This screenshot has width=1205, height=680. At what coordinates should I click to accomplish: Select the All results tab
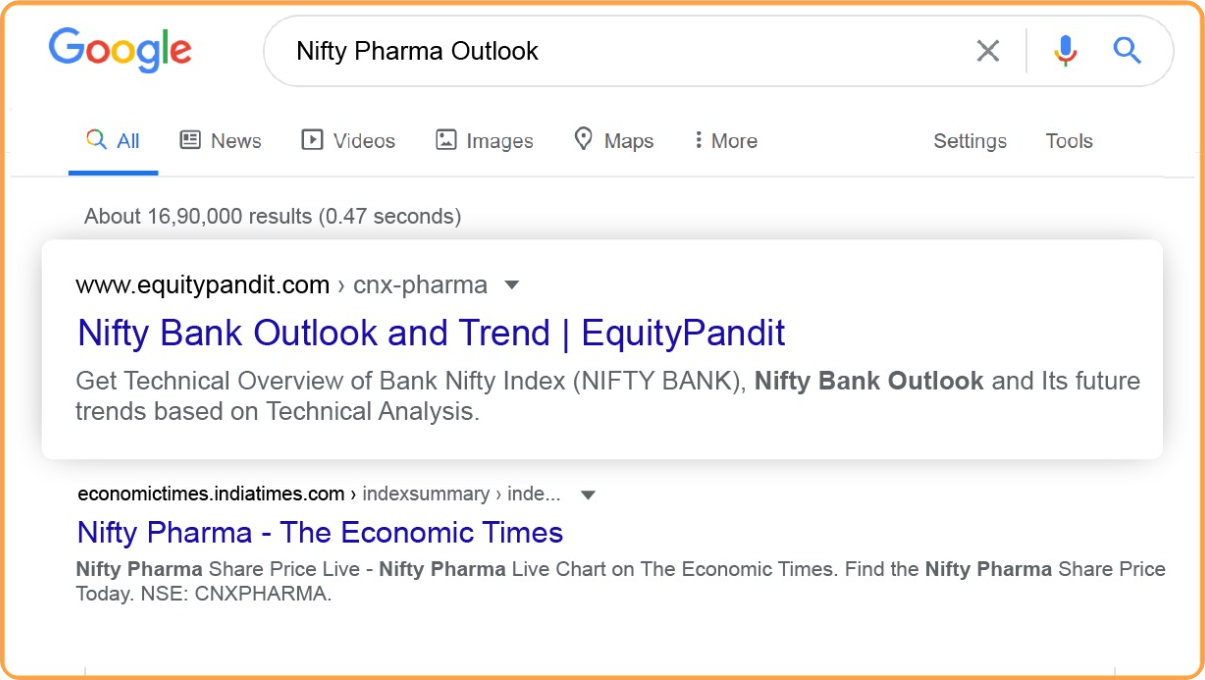tap(113, 141)
